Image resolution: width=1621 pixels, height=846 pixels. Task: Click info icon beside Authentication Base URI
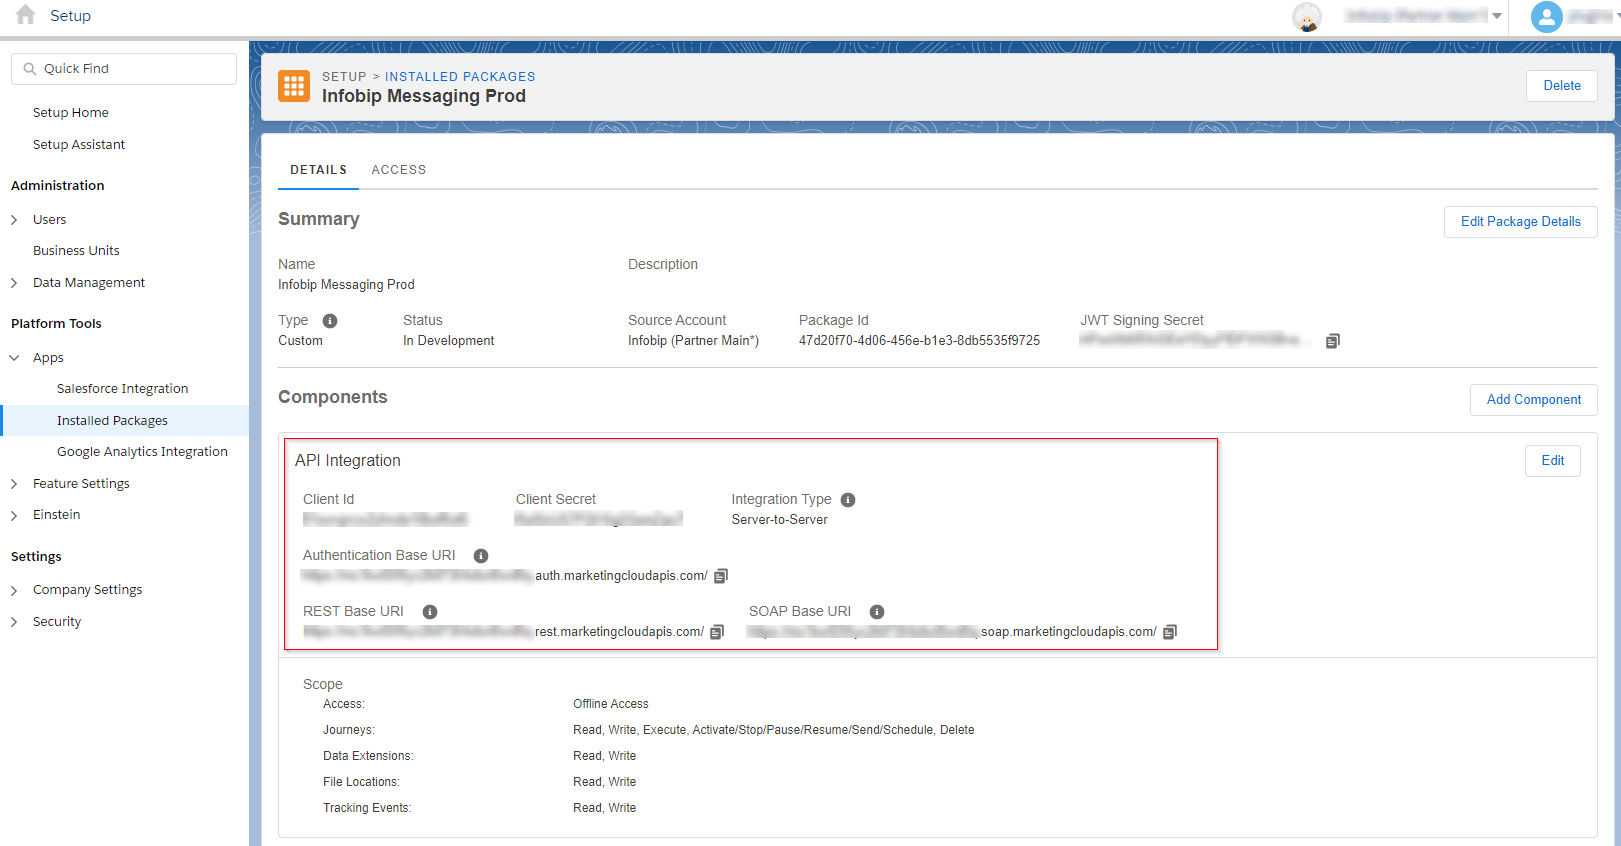pyautogui.click(x=481, y=556)
